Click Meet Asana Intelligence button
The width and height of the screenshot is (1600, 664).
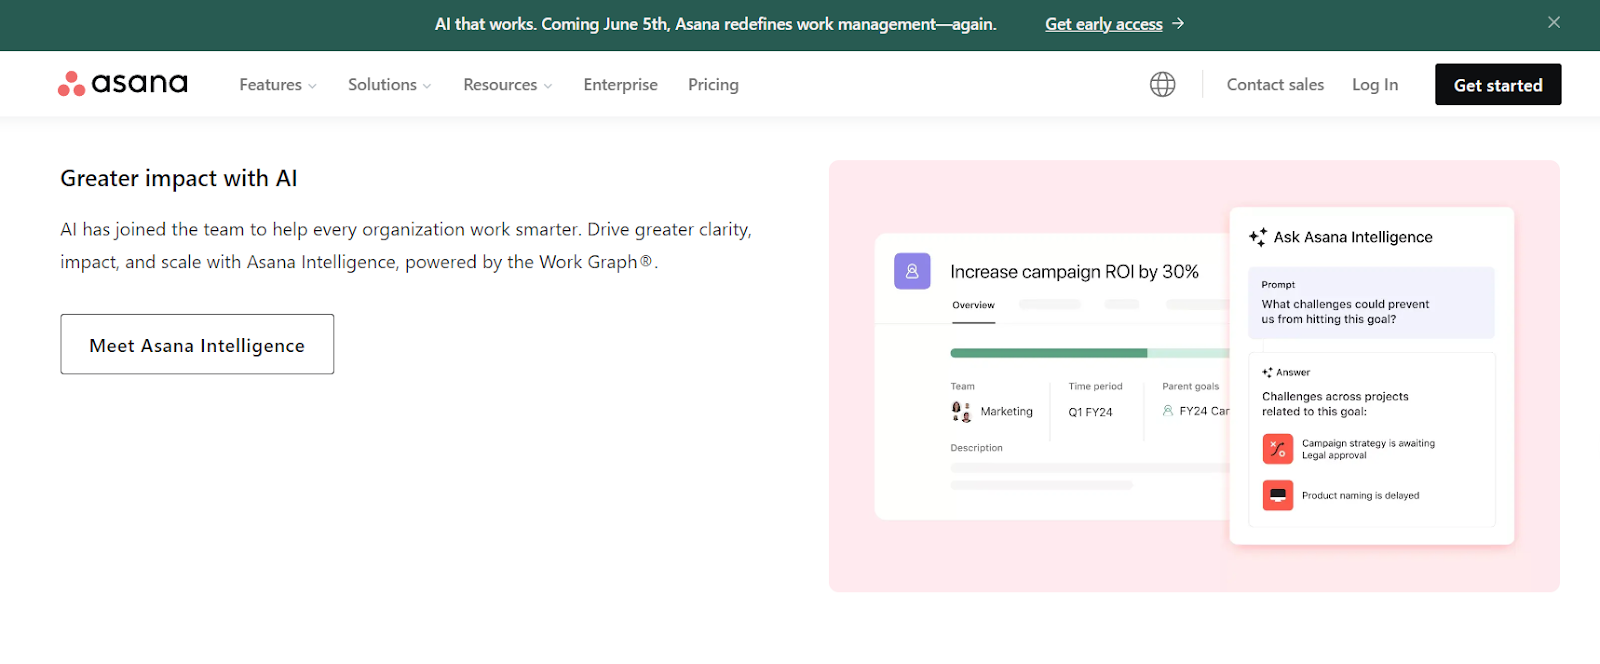197,344
